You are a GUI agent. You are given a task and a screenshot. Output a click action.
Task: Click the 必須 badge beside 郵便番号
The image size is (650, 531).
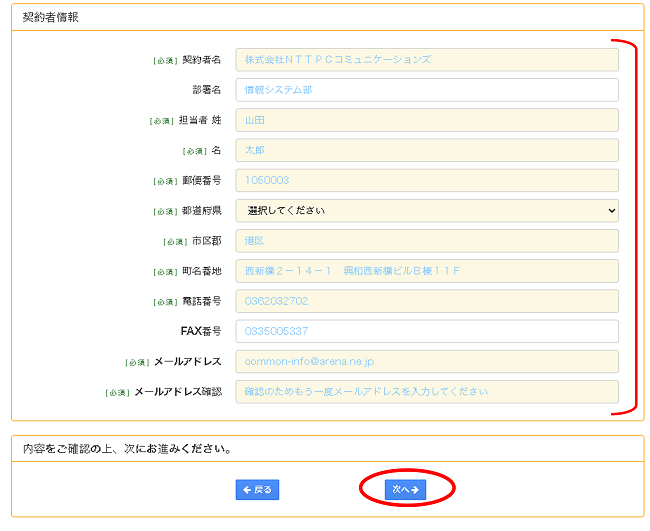tap(164, 181)
